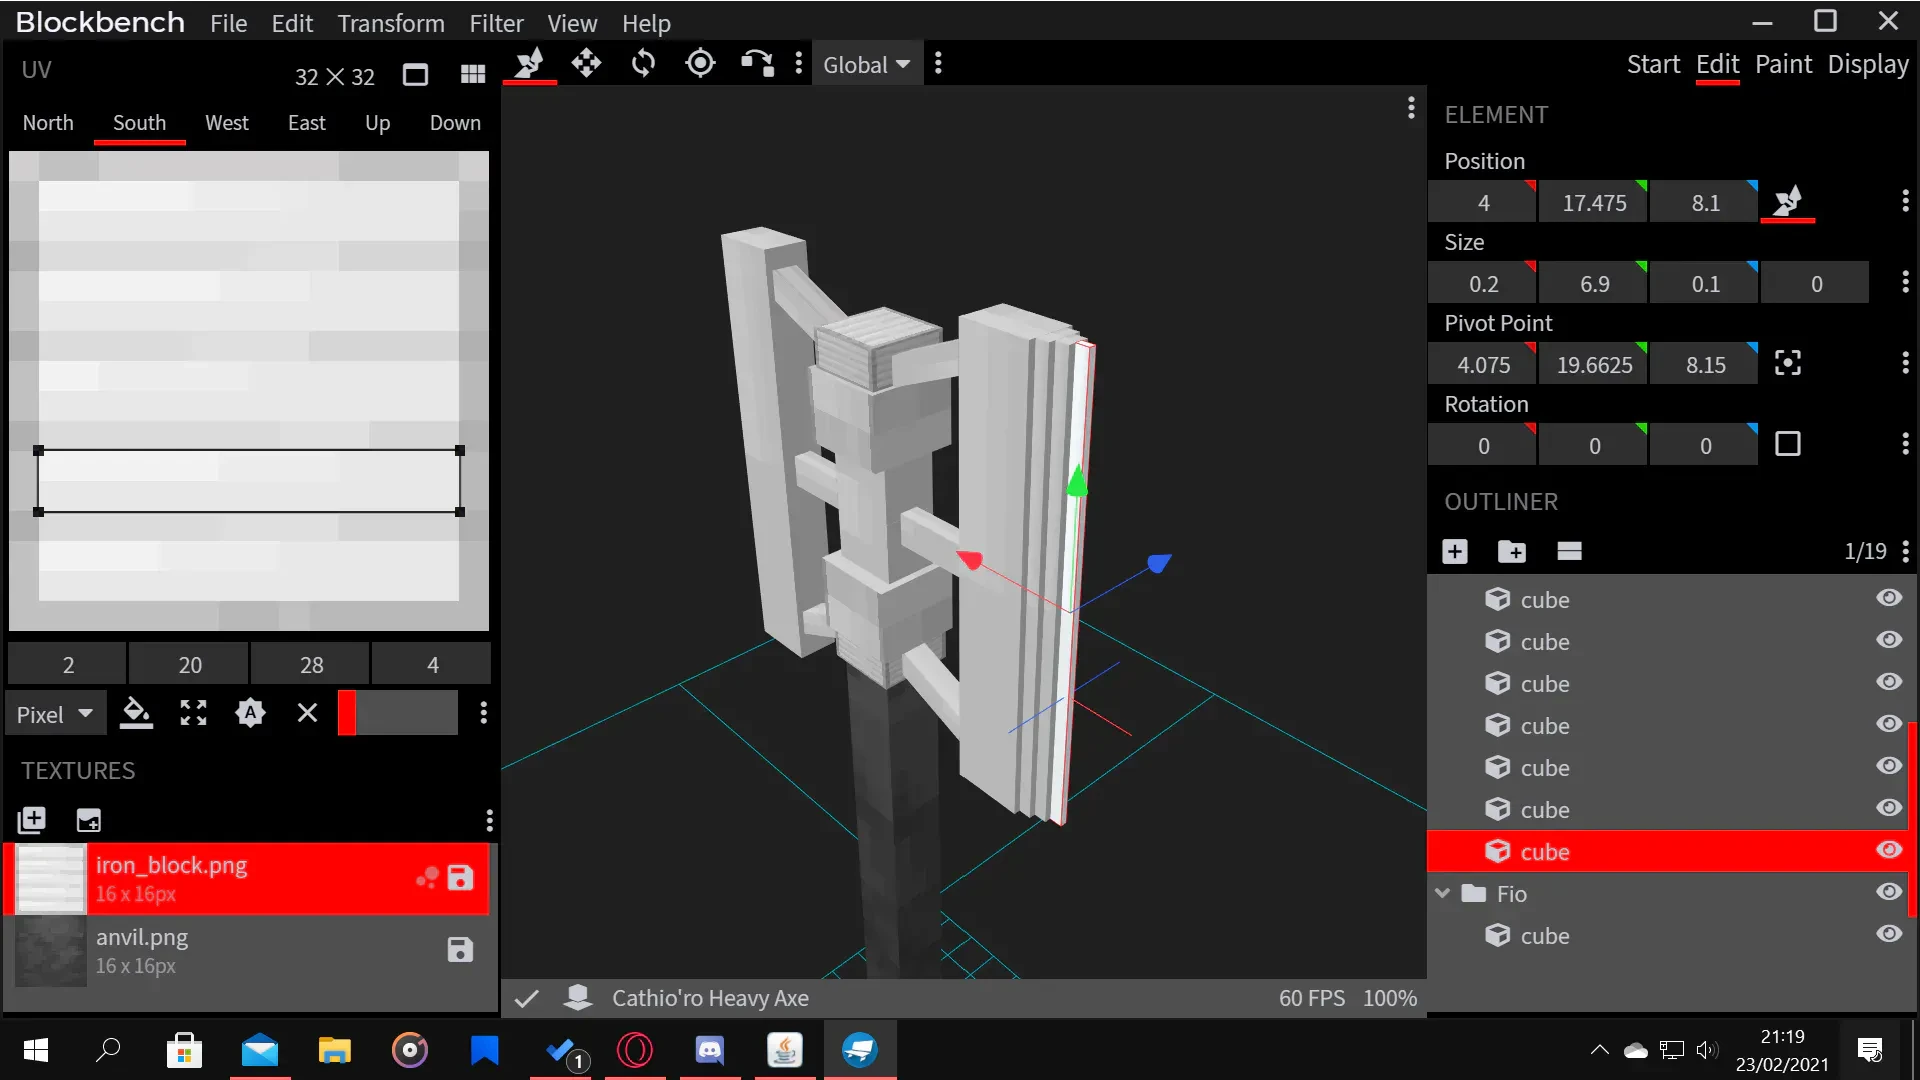
Task: Open the Global transform space dropdown
Action: (866, 65)
